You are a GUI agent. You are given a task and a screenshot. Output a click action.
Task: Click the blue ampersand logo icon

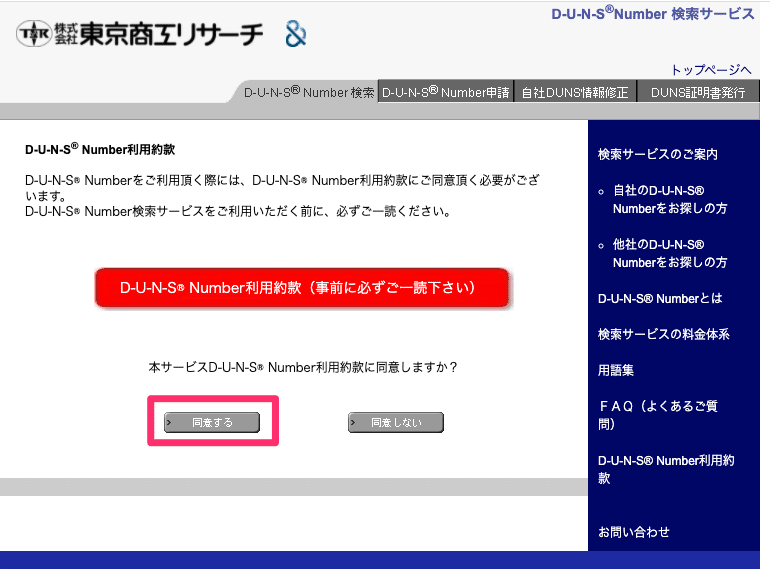pos(296,34)
